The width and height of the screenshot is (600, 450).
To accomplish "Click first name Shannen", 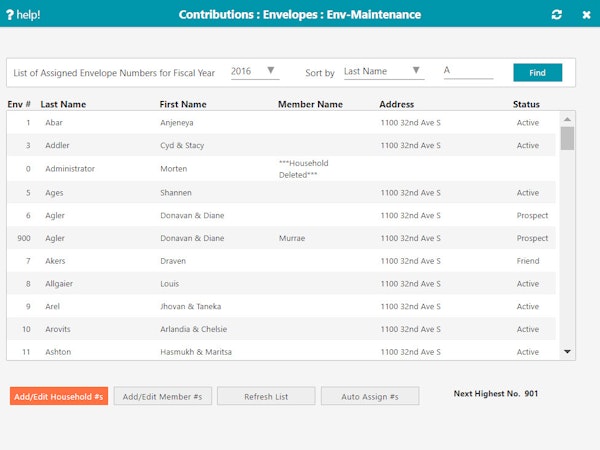I will click(176, 193).
